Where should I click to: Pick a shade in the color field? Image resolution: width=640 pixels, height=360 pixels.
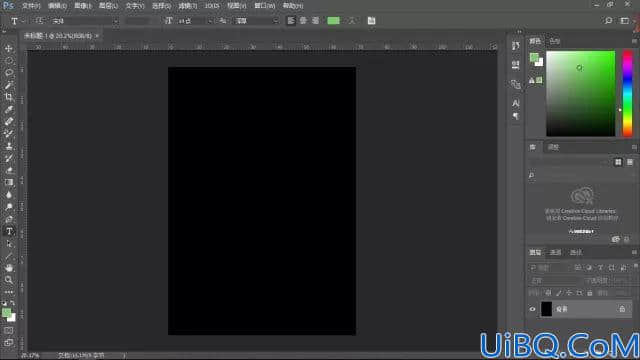[x=580, y=93]
